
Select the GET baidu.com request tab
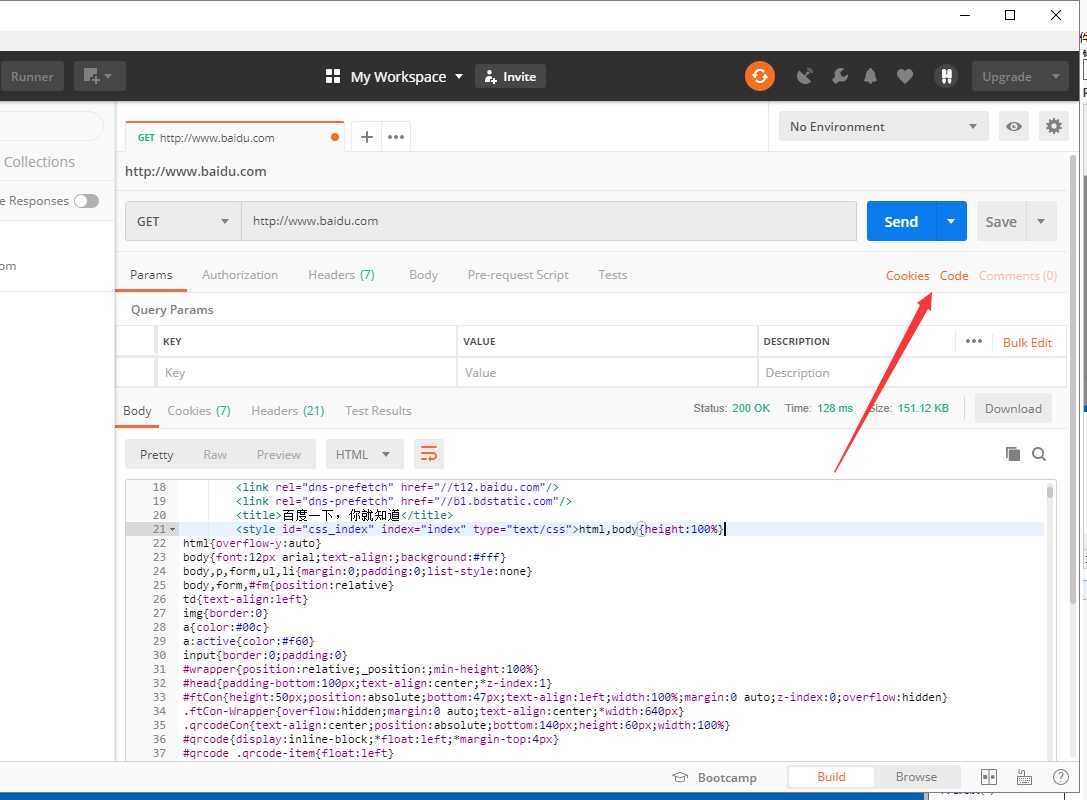(x=234, y=137)
